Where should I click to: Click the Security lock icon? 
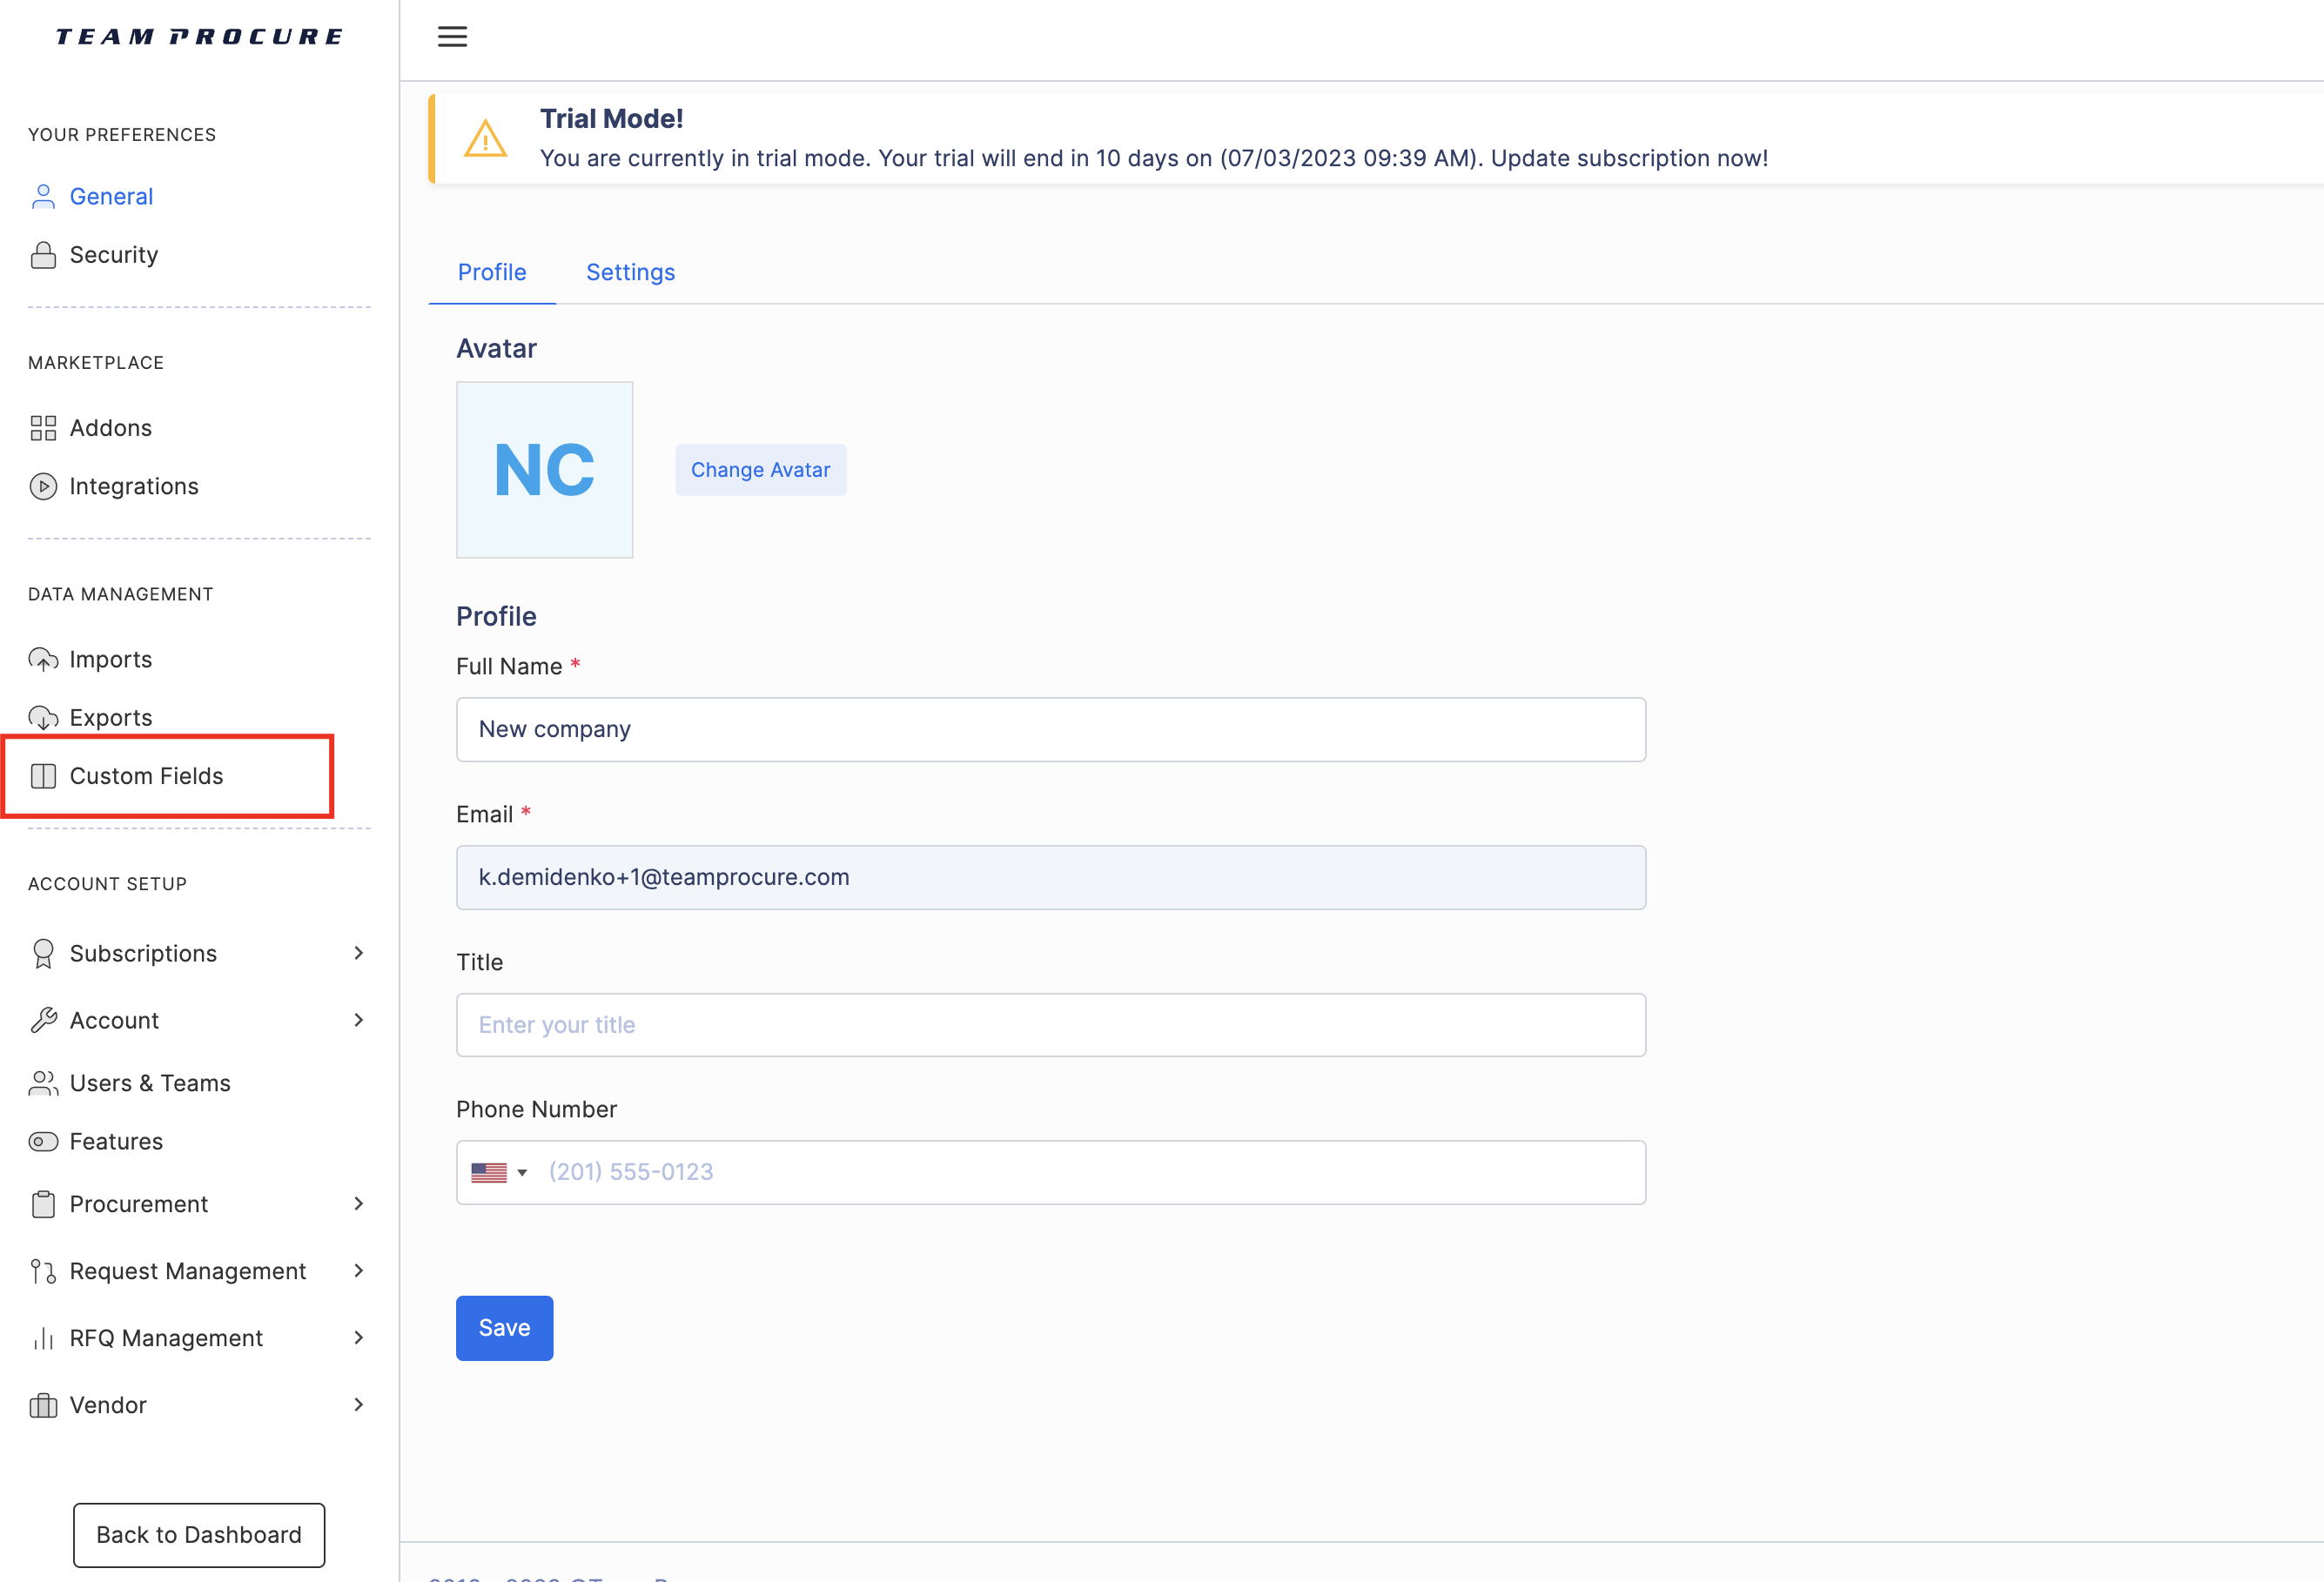pyautogui.click(x=43, y=255)
